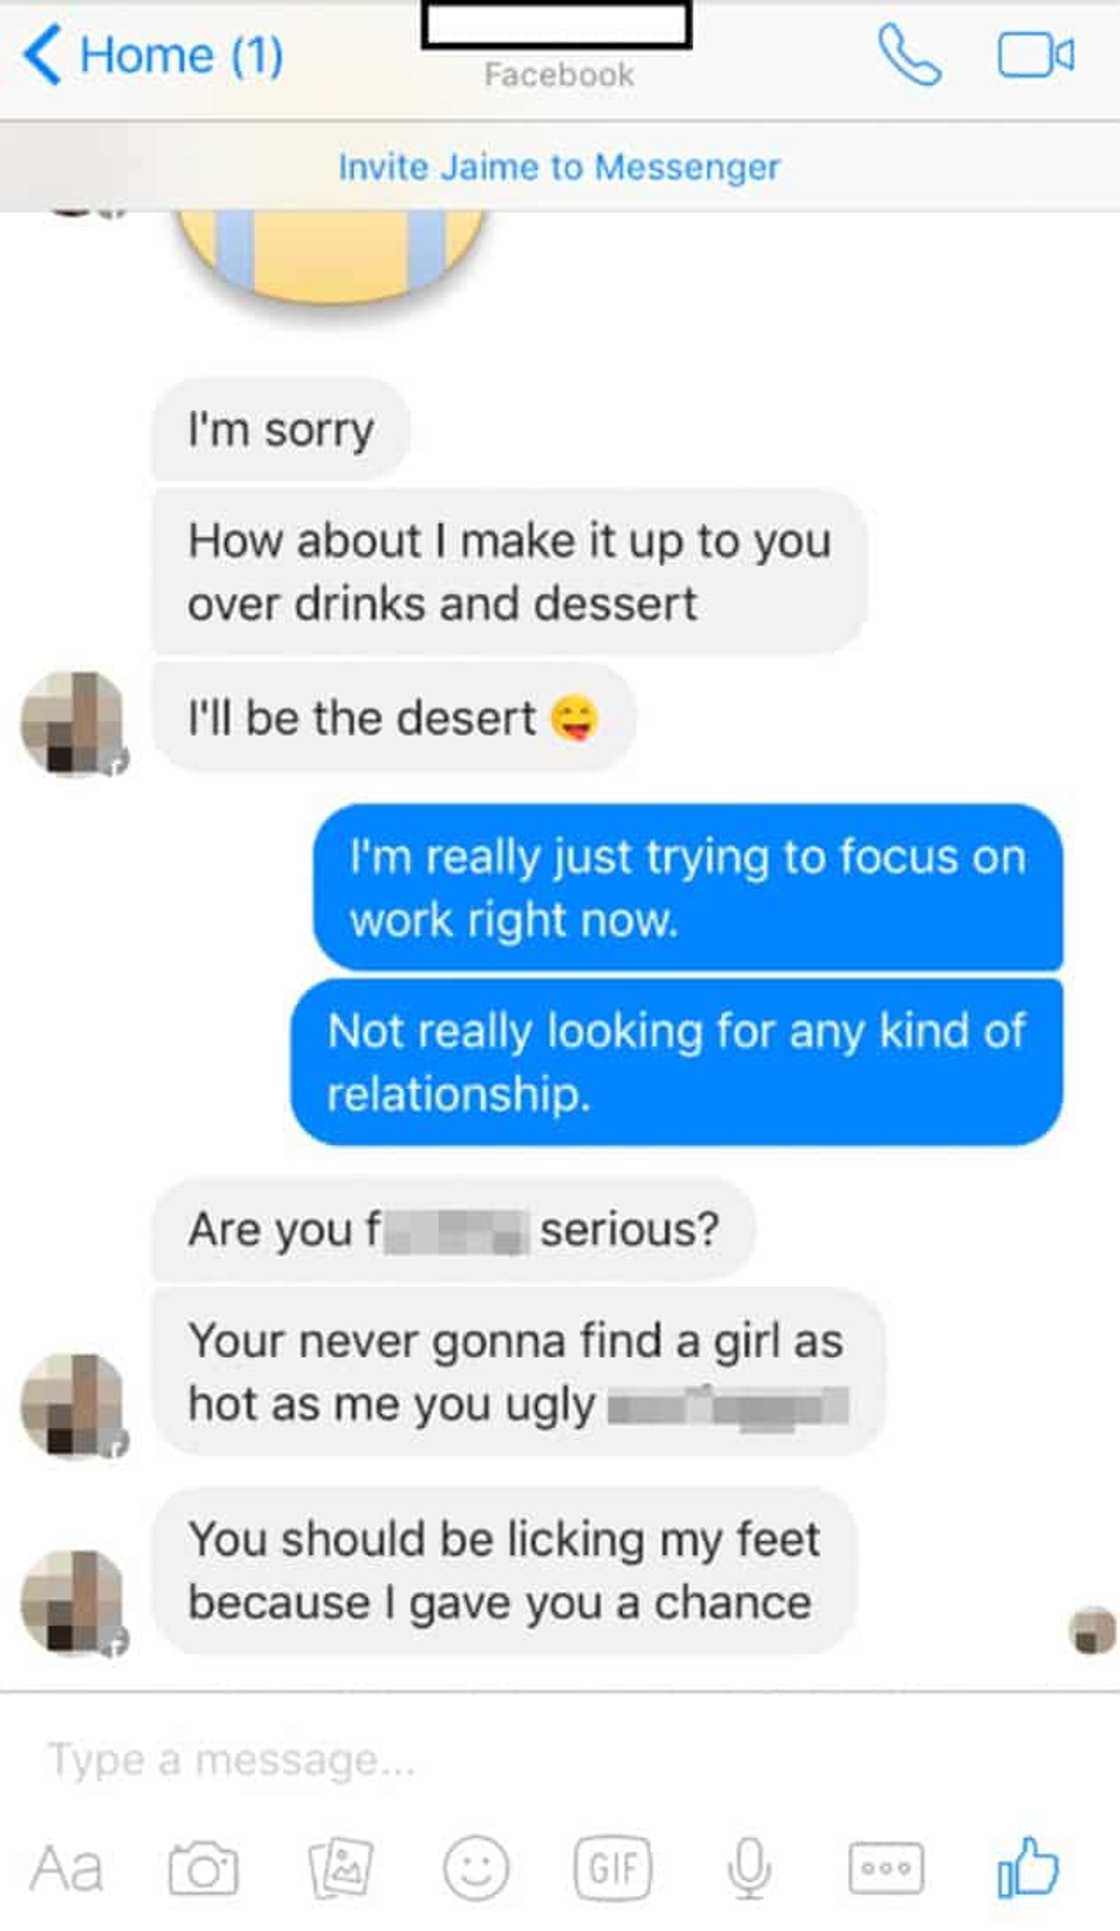Select the "I'll be the desert" message

(x=394, y=718)
